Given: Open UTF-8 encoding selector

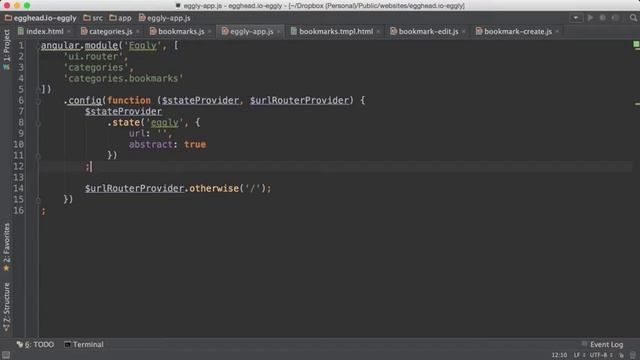Looking at the screenshot, I should [601, 355].
